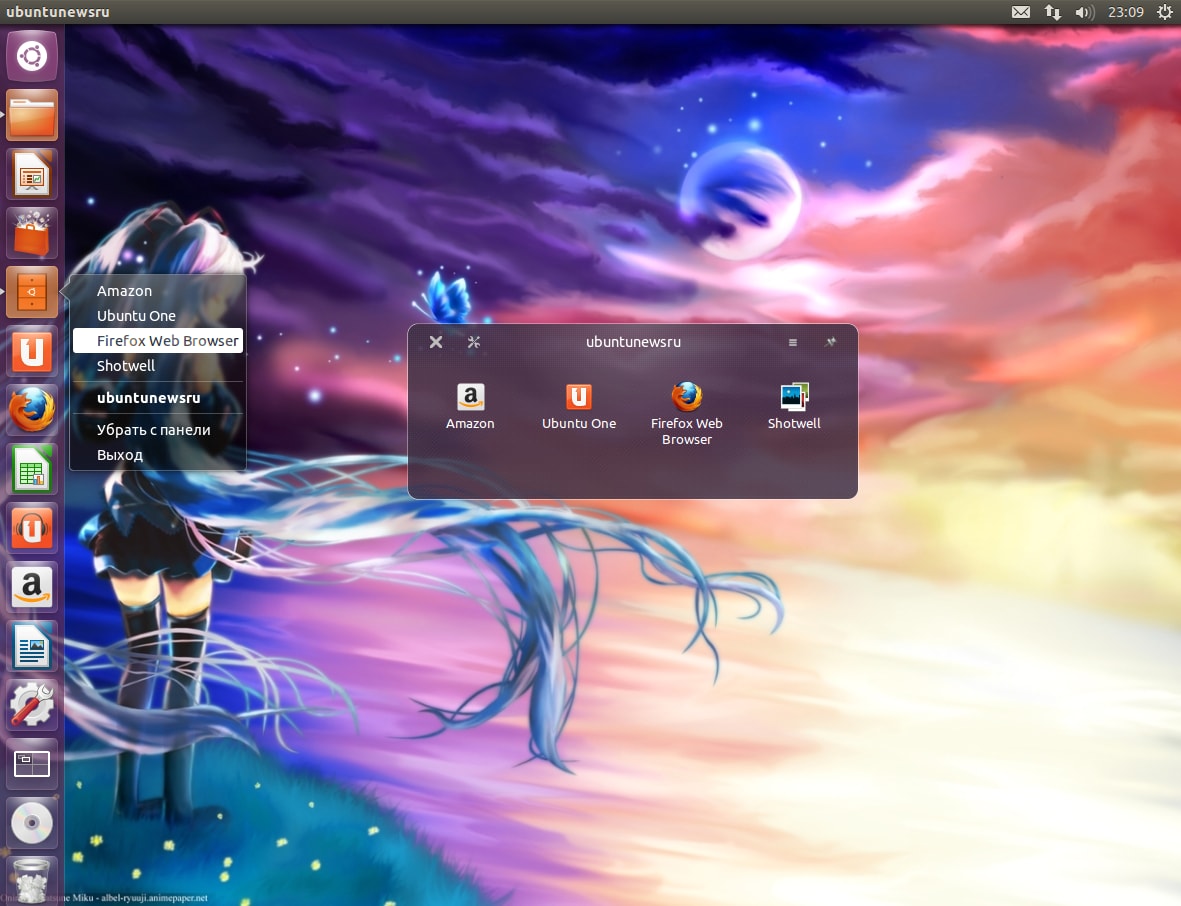
Task: Open the Ubuntu Software Center shopping bag icon
Action: [x=32, y=233]
